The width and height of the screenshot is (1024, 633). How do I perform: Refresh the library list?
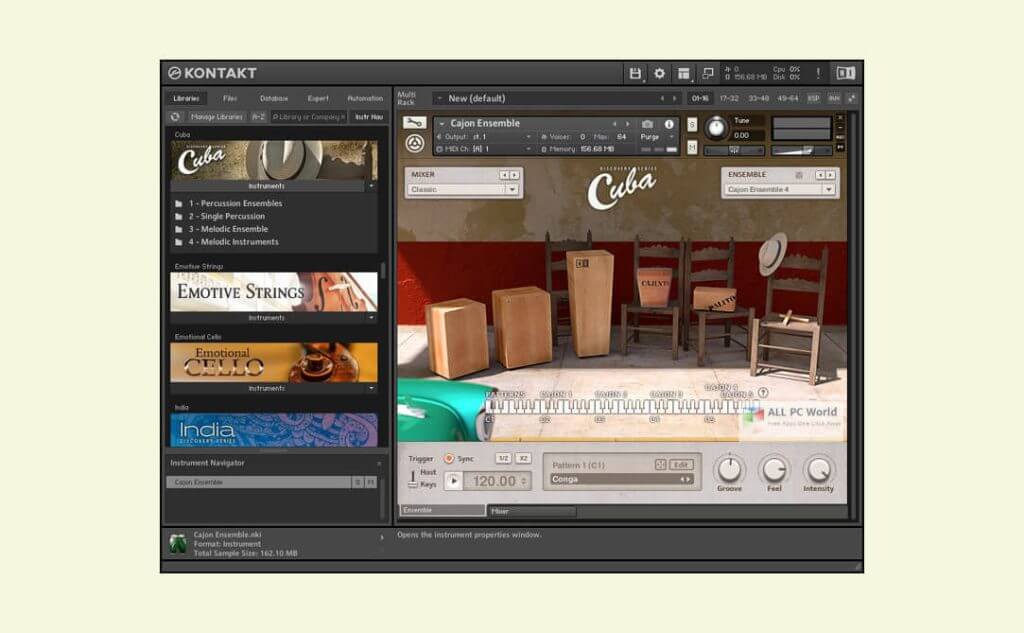tap(175, 117)
